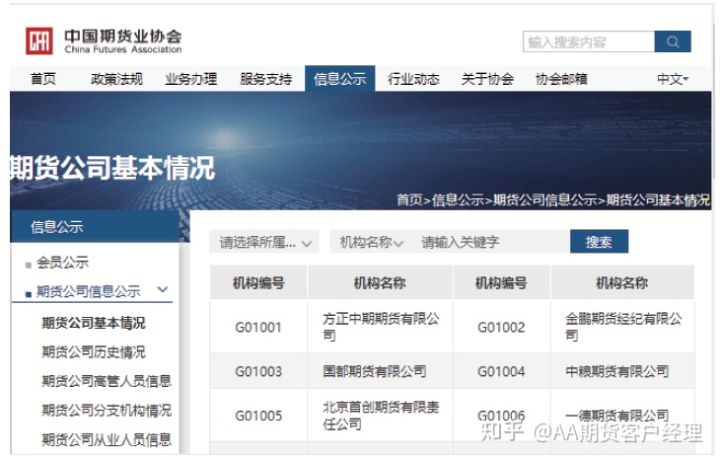The image size is (720, 462).
Task: Click the 期货公司信息公示 breadcrumb link
Action: point(545,200)
